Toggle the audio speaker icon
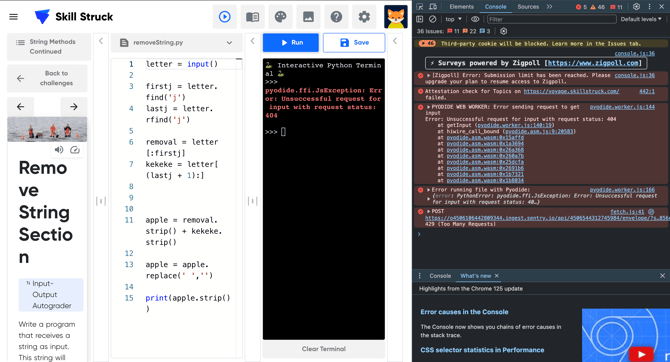 coord(59,150)
